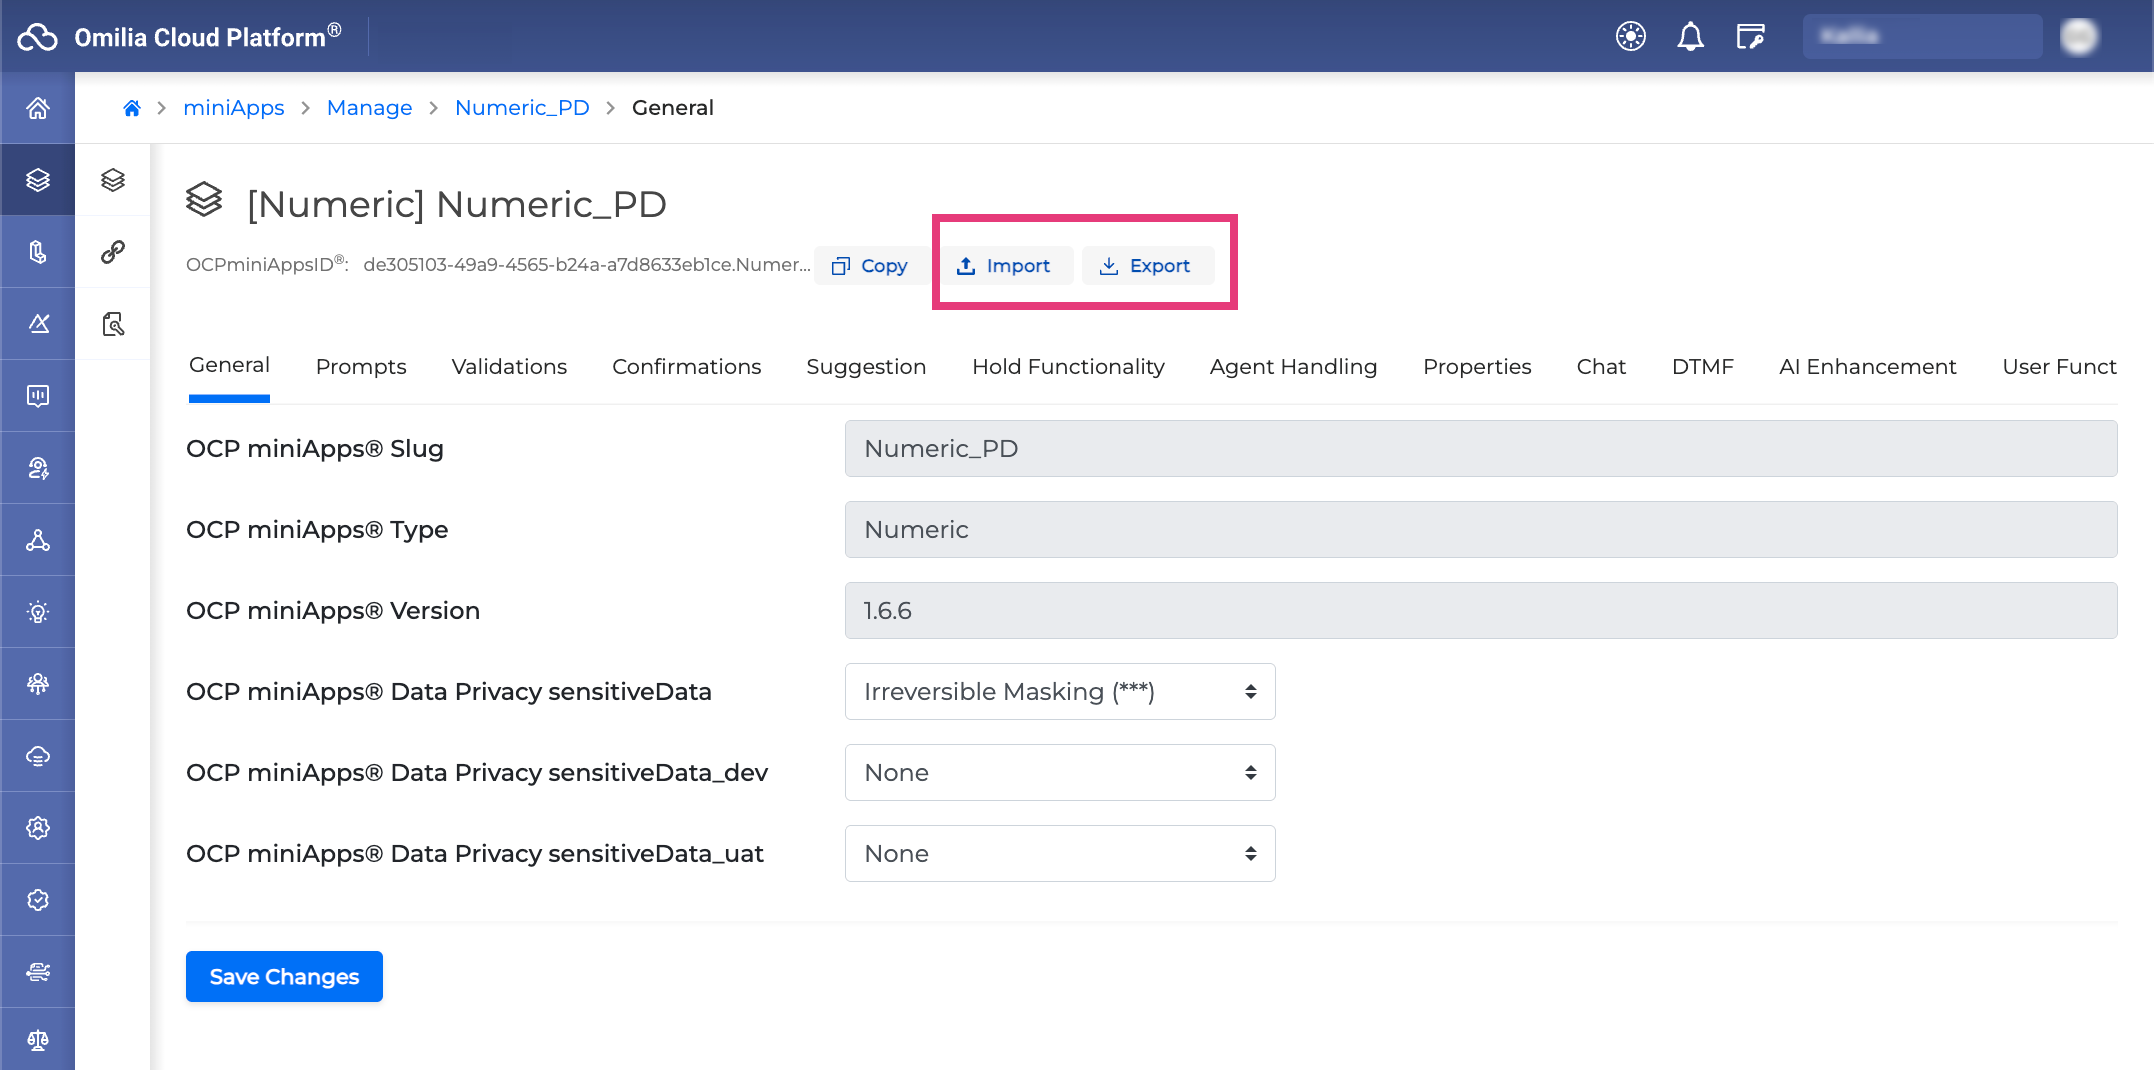
Task: Click the note editing icon in the header
Action: pyautogui.click(x=1750, y=37)
